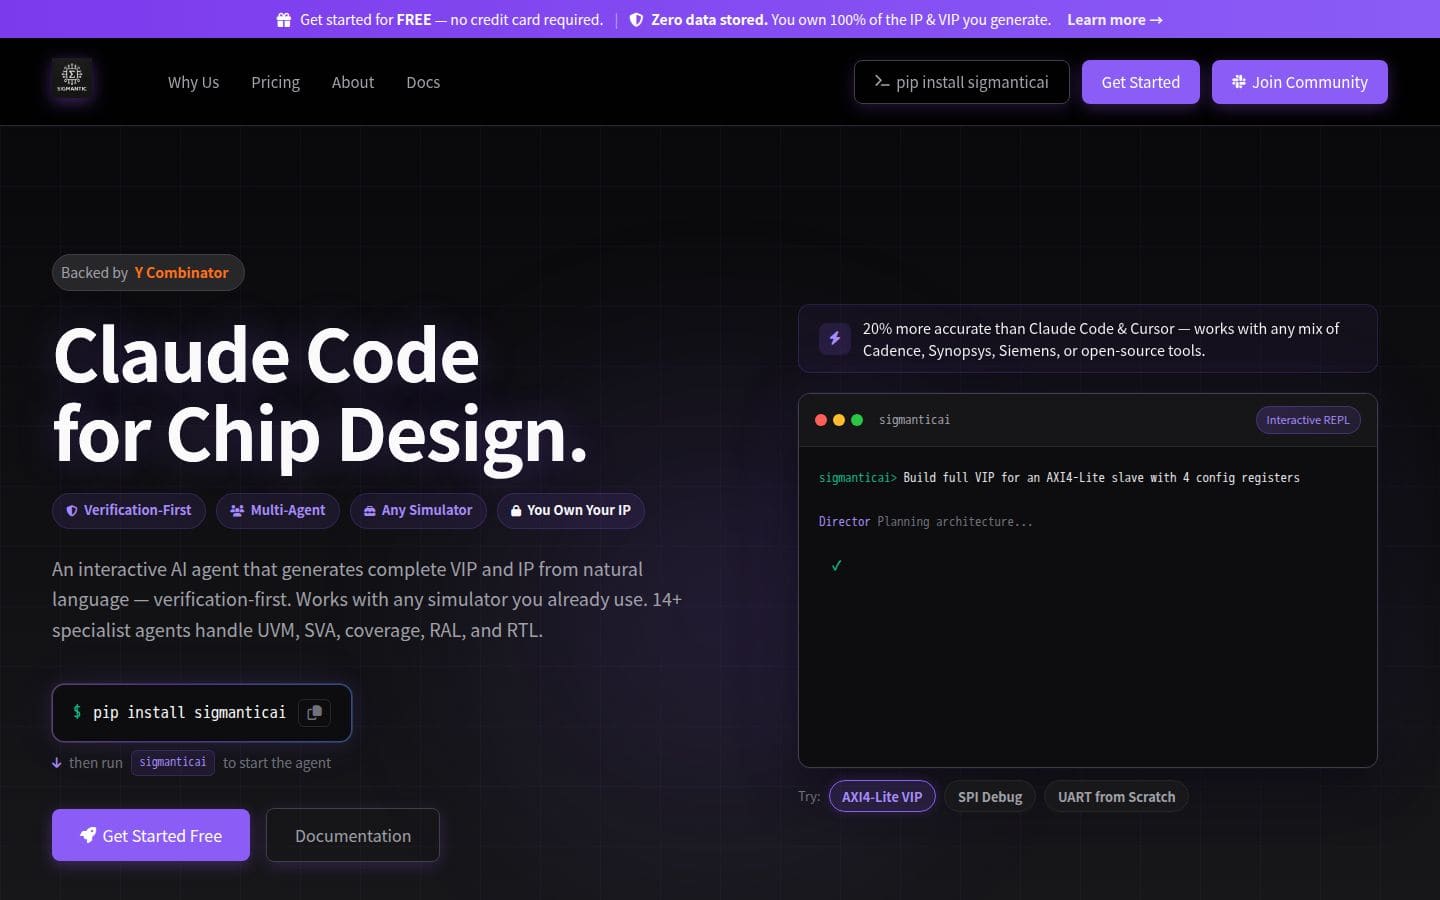This screenshot has height=900, width=1440.
Task: Click the yellow terminal window dot
Action: (839, 420)
